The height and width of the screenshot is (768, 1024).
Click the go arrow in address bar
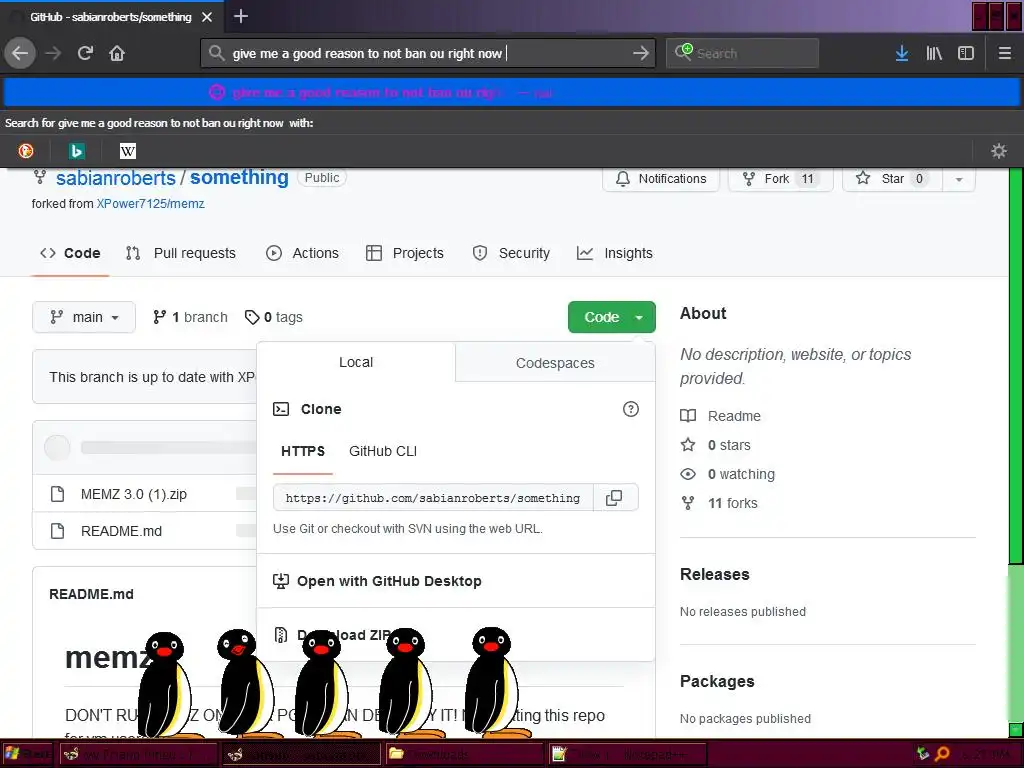tap(641, 53)
